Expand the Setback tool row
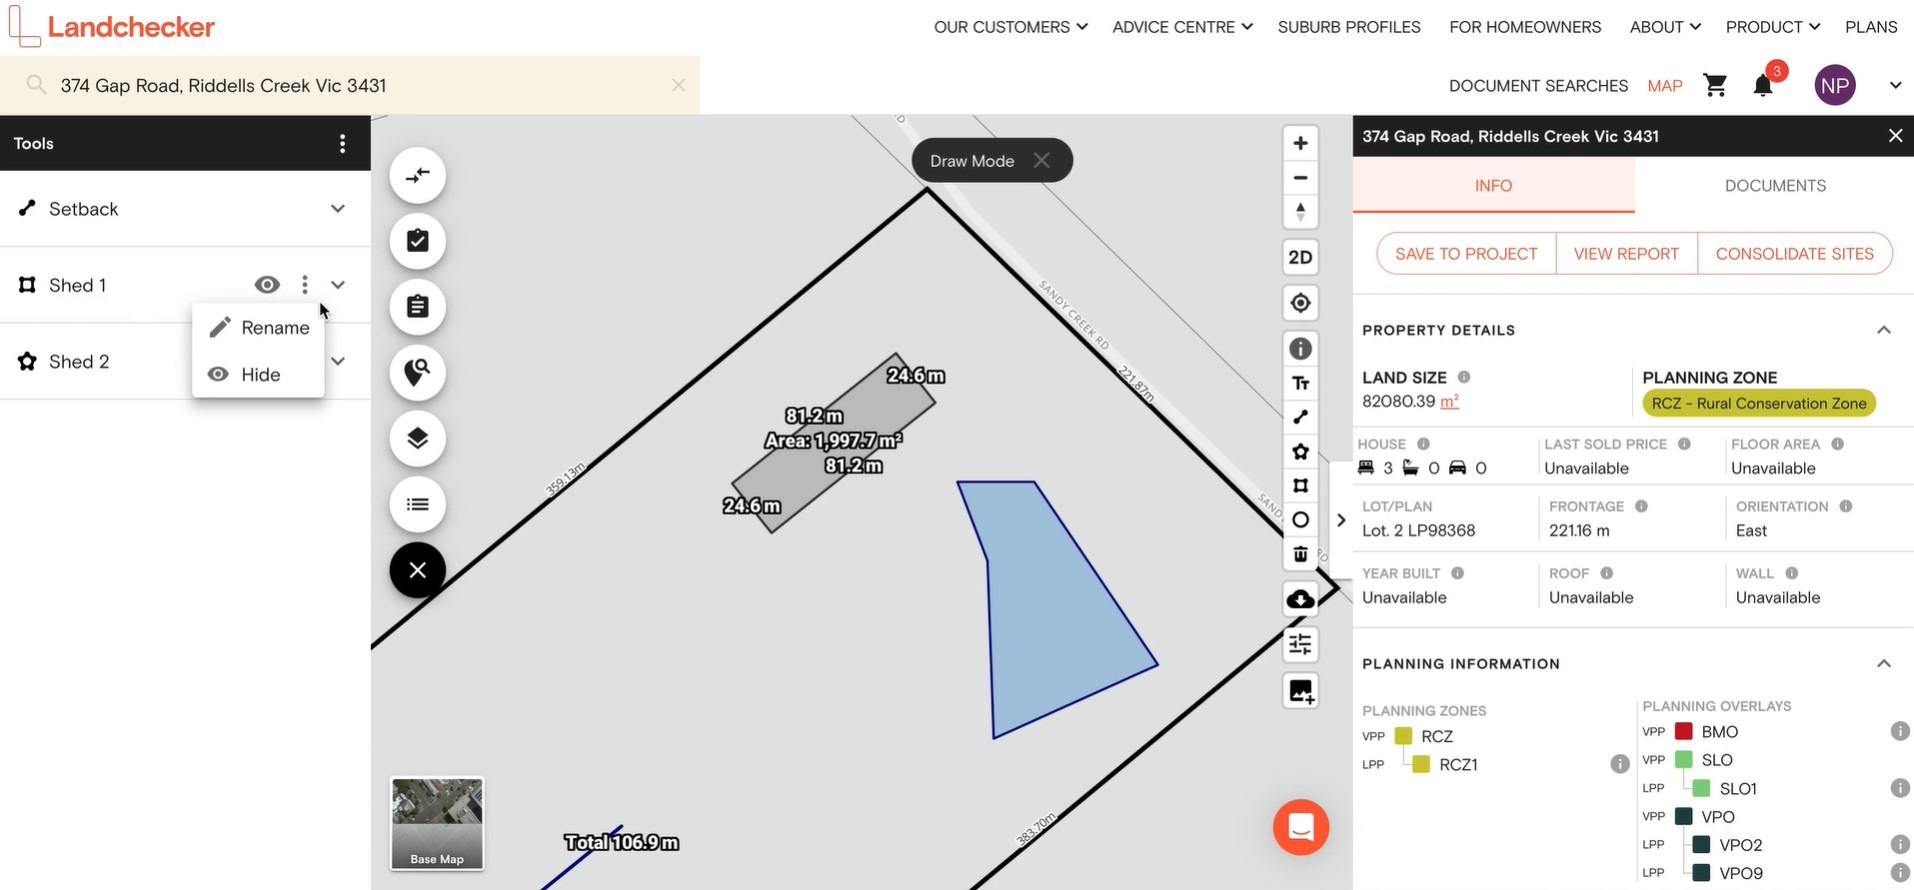1914x890 pixels. [x=338, y=209]
